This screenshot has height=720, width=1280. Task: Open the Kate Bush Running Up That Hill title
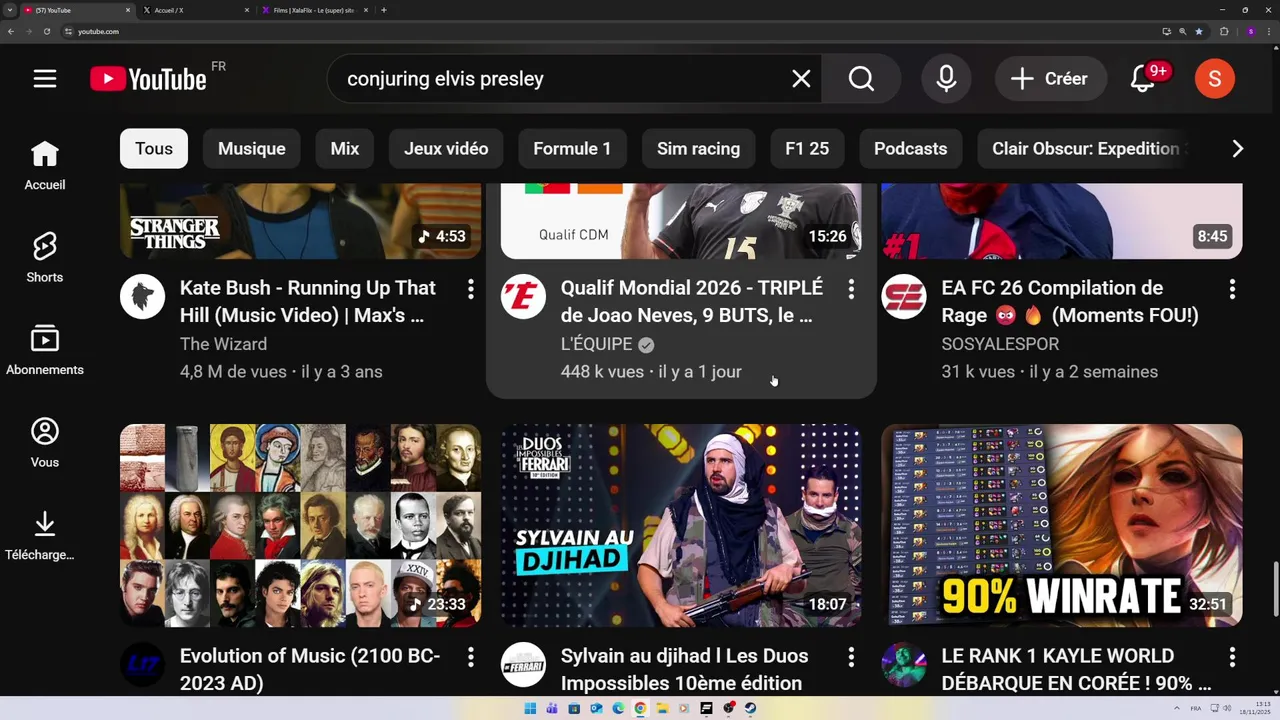pos(308,301)
